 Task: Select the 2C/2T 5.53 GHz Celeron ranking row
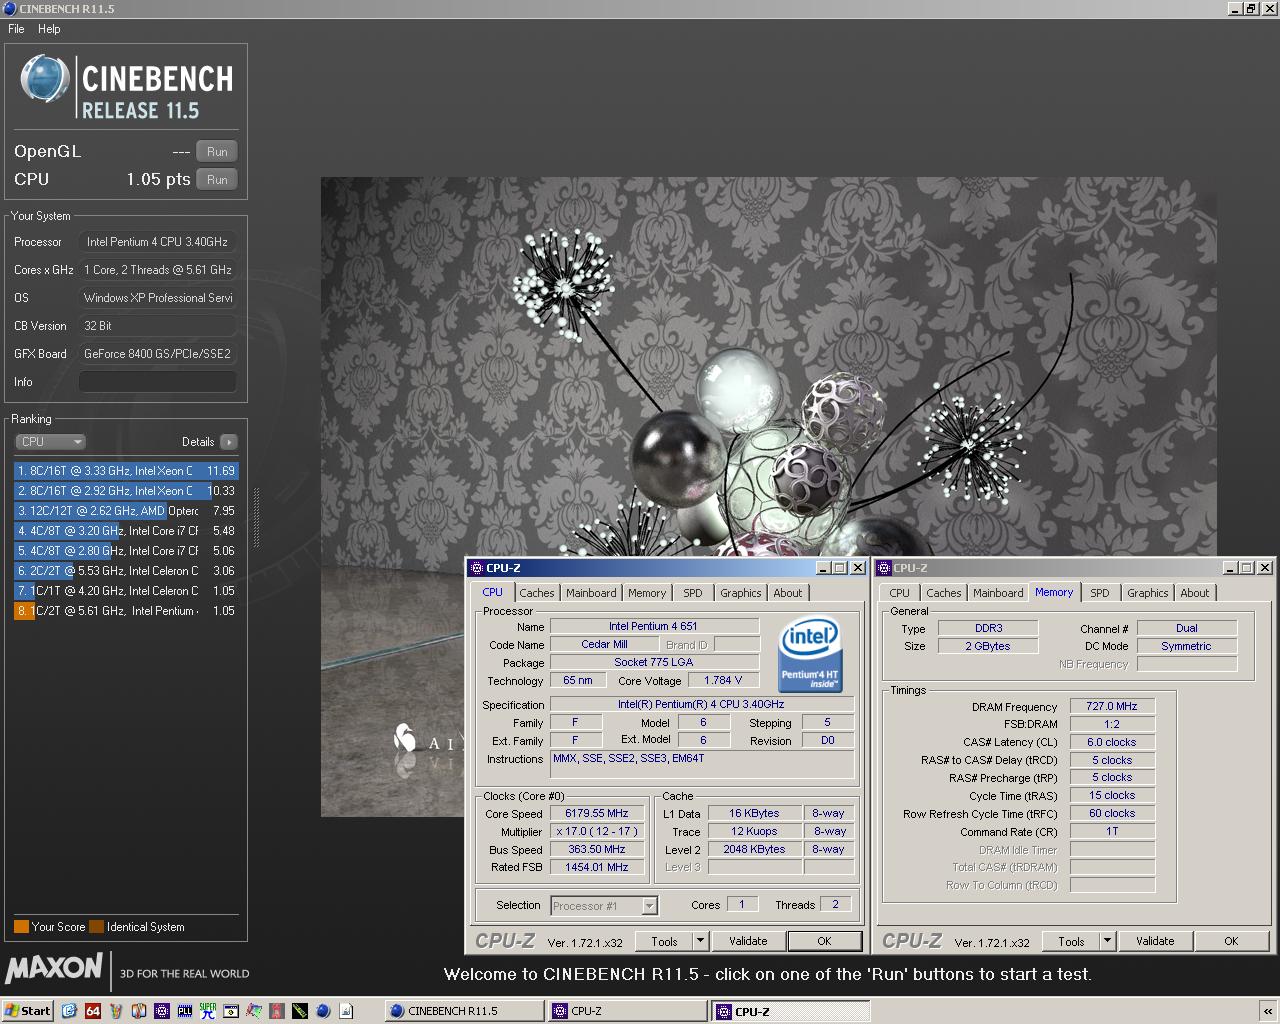pyautogui.click(x=126, y=571)
